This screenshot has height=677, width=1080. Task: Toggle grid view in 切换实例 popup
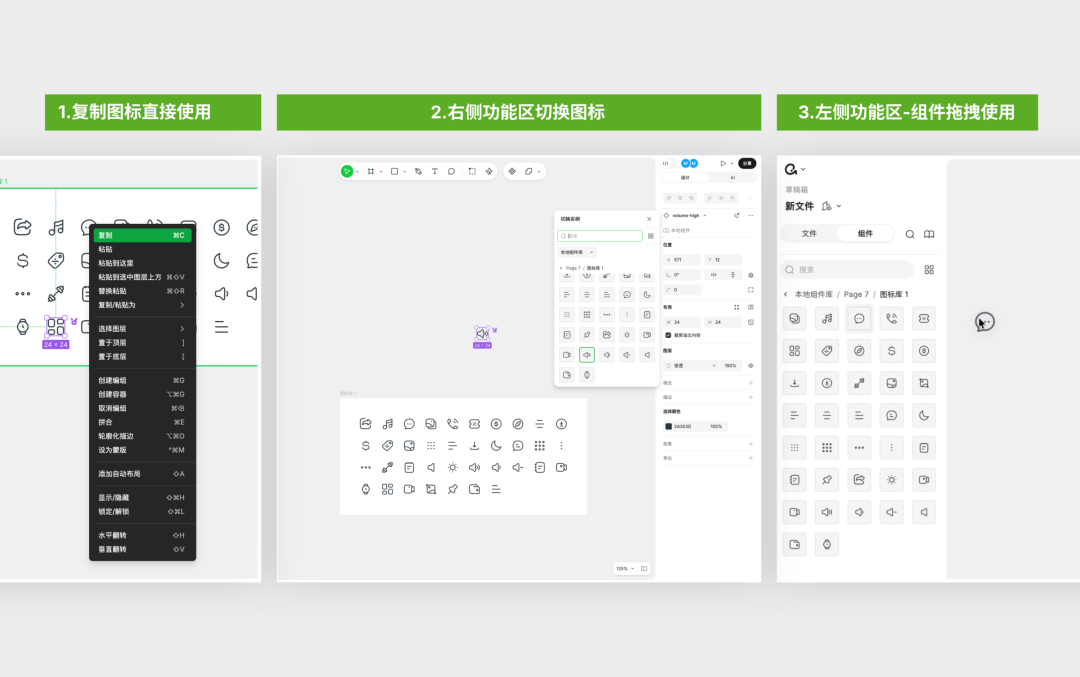(x=651, y=236)
